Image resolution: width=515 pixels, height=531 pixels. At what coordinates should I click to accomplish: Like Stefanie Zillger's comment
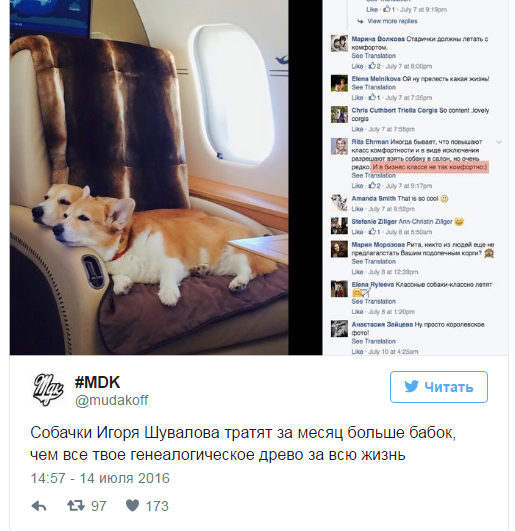pyautogui.click(x=357, y=232)
